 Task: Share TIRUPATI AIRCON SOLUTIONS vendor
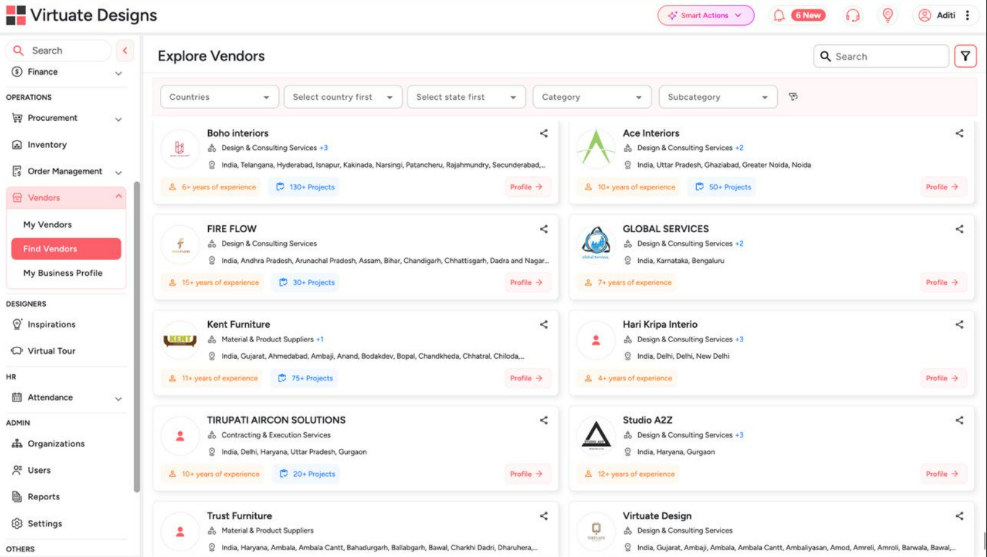tap(543, 420)
